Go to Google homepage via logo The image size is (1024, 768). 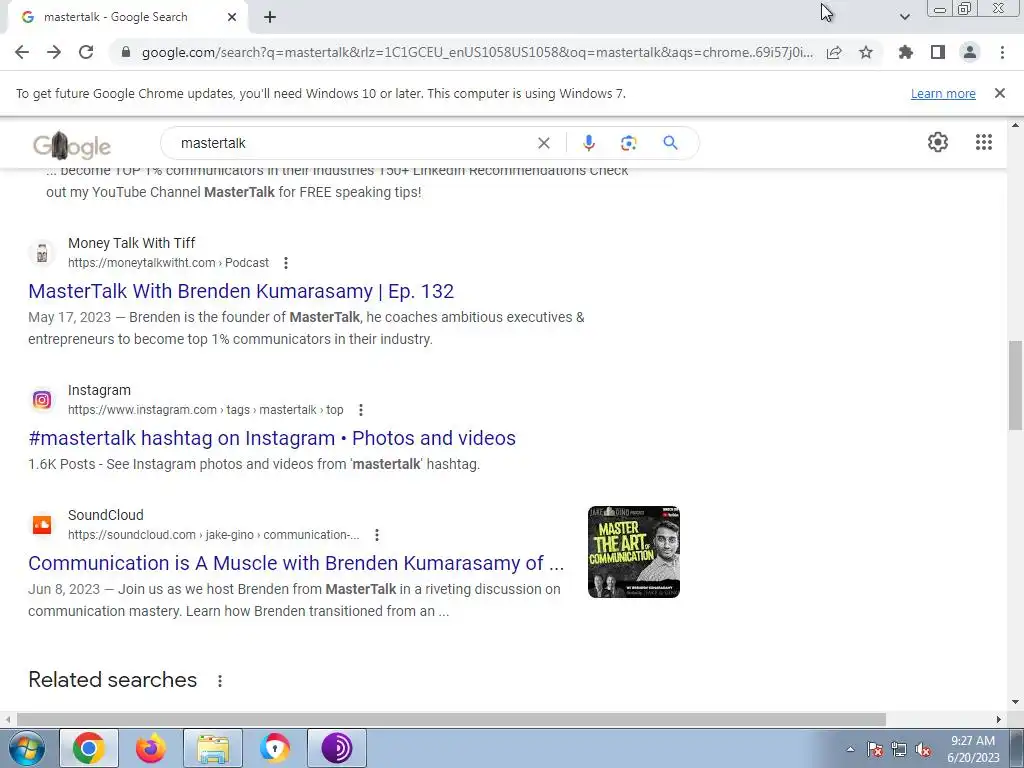point(72,145)
